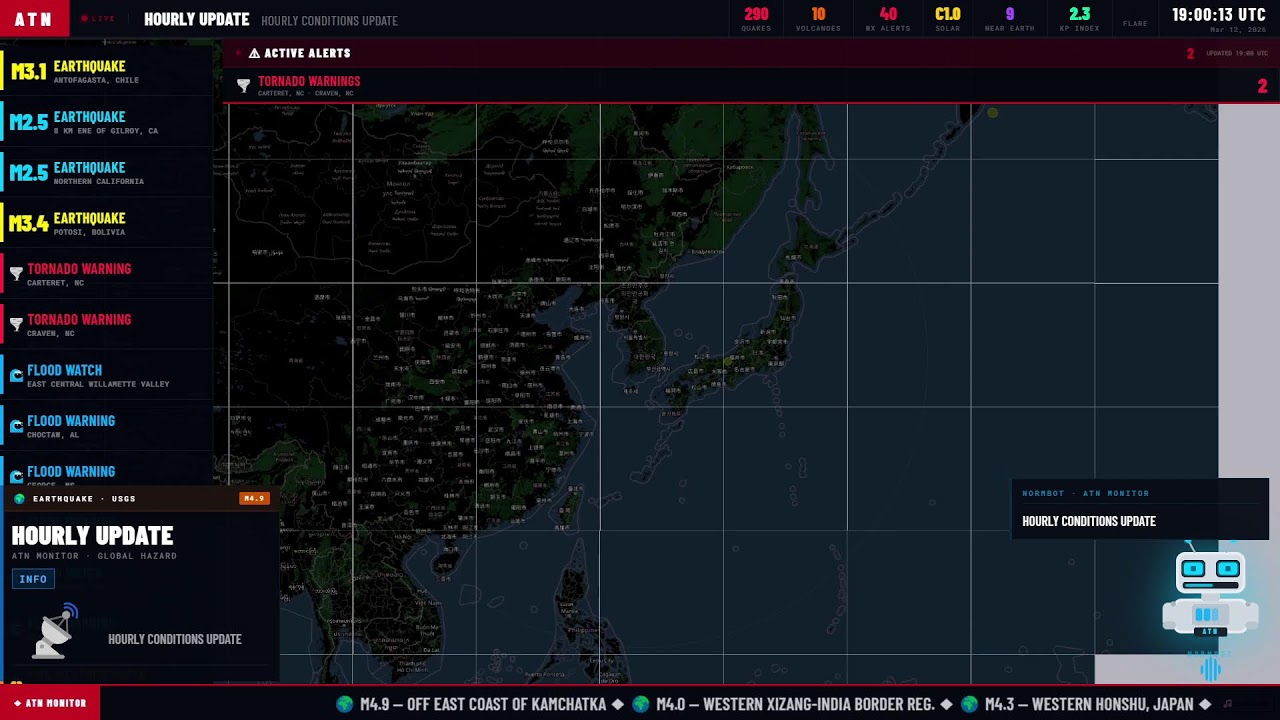This screenshot has width=1280, height=720.
Task: Open the Northern California earthquake entry
Action: point(107,174)
